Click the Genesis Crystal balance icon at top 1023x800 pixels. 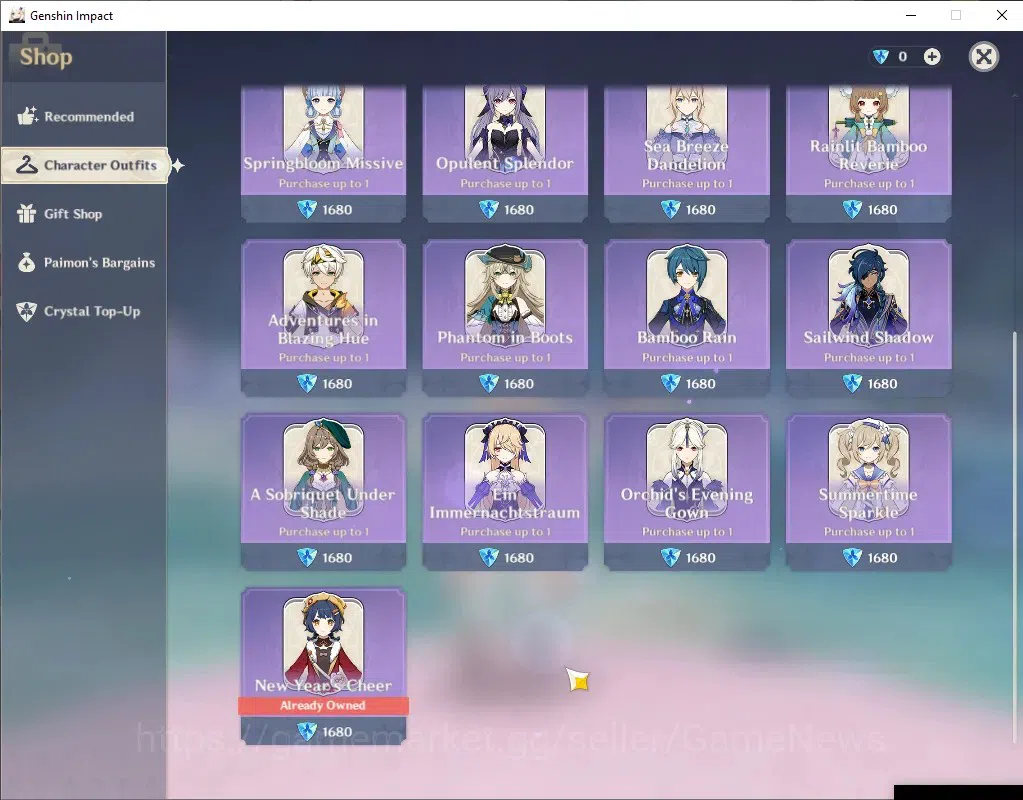click(881, 57)
